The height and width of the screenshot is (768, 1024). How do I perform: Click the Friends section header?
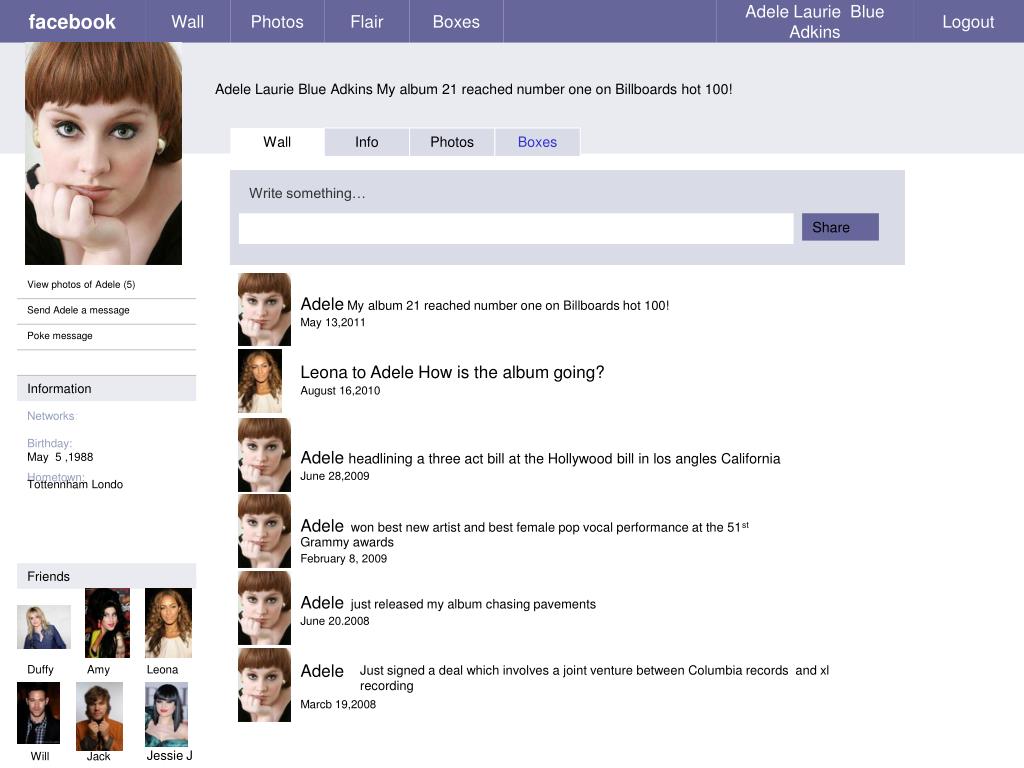[106, 576]
